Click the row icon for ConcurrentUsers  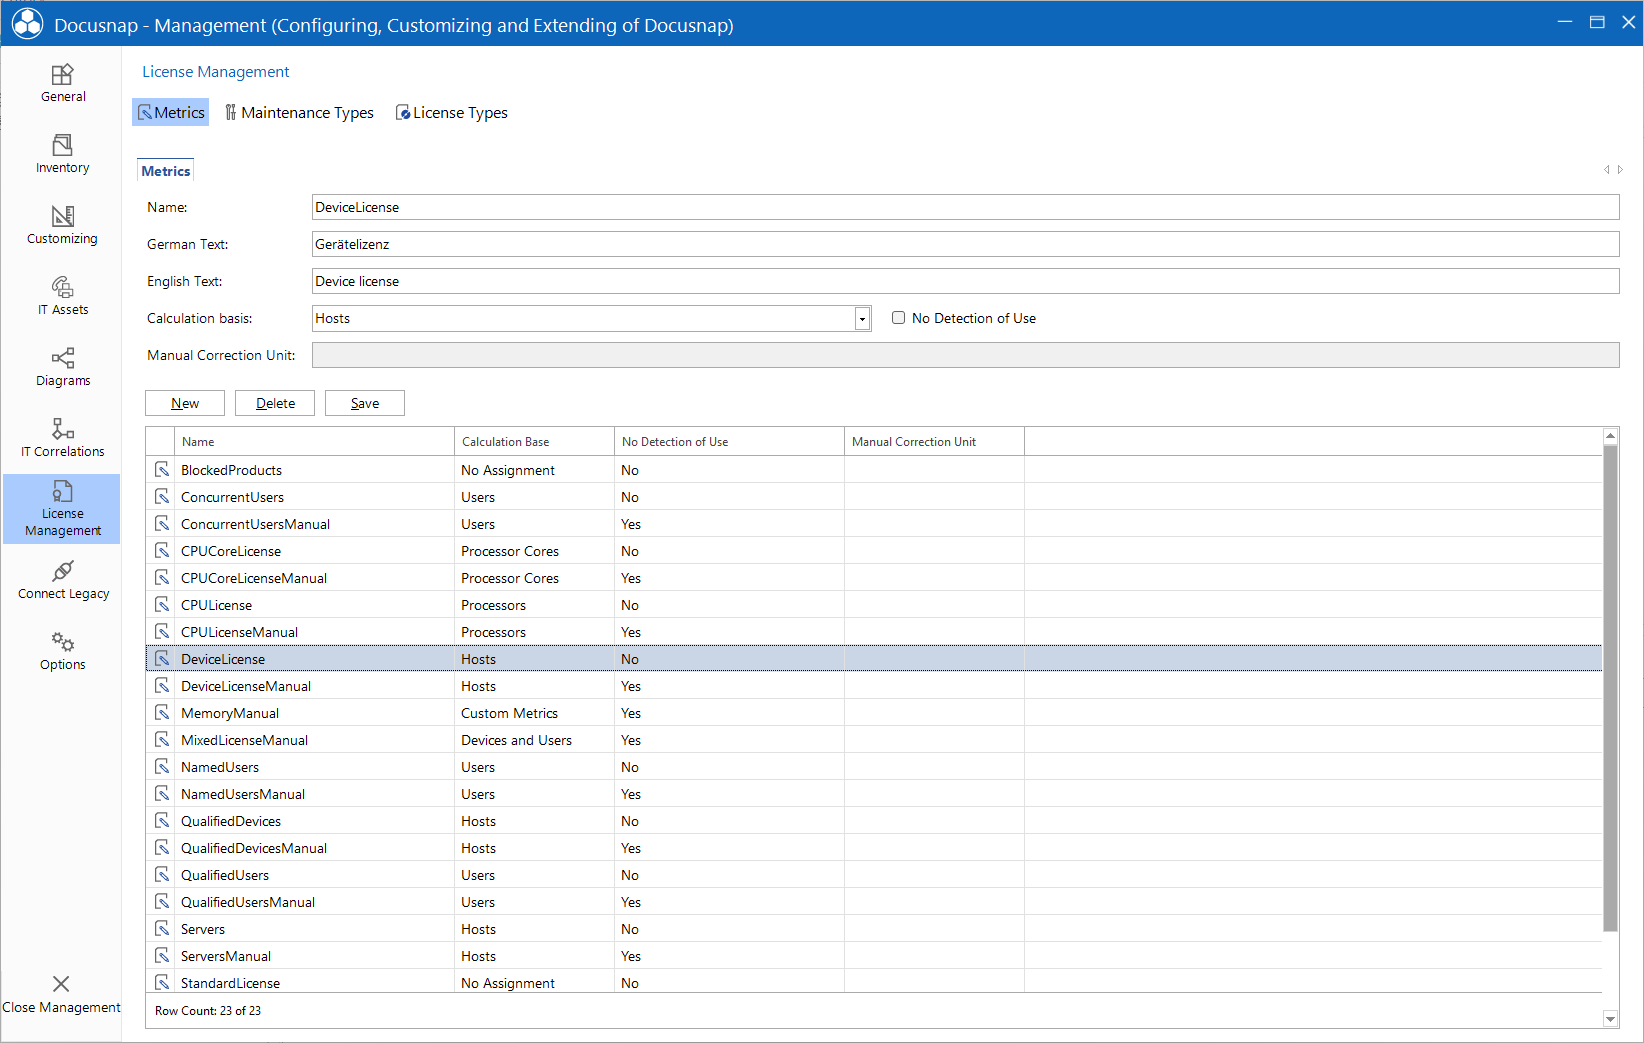click(x=162, y=496)
